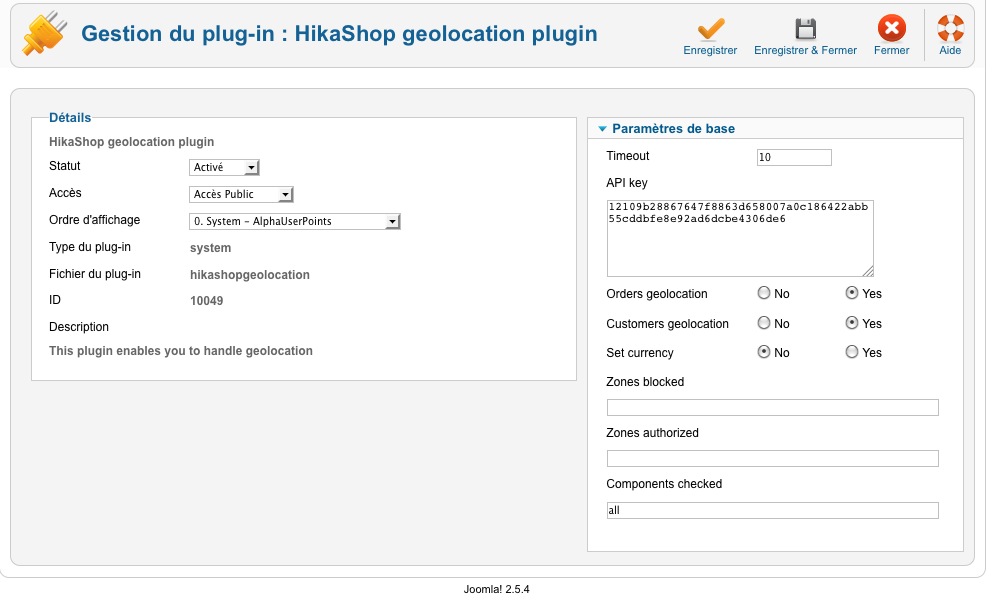Click the Components checked label
This screenshot has height=608, width=992.
pos(664,483)
